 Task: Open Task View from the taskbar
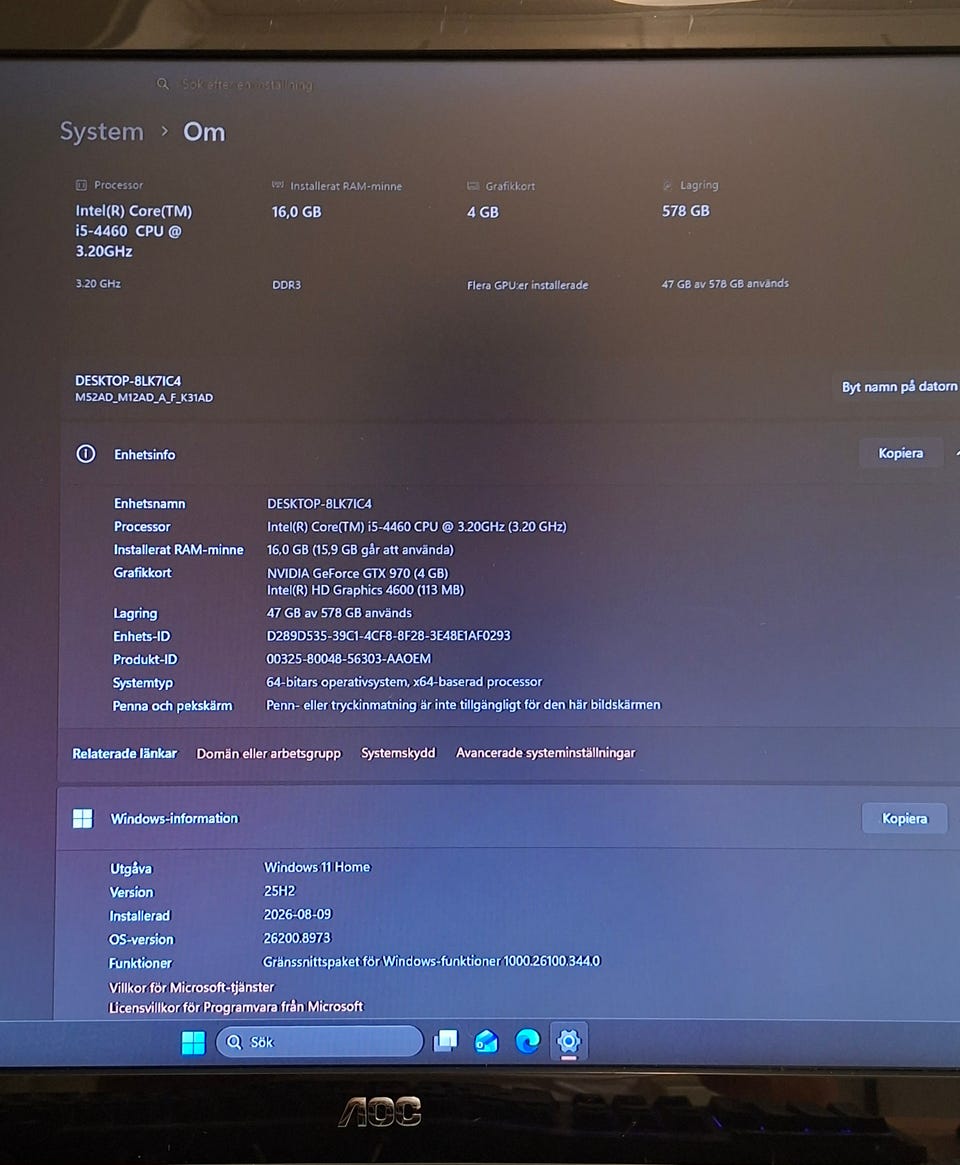click(446, 1041)
